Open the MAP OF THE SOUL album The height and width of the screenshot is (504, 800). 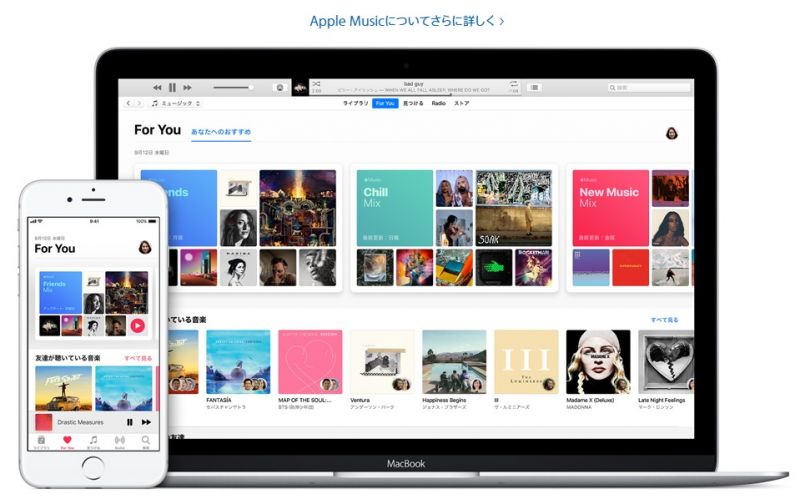point(310,362)
